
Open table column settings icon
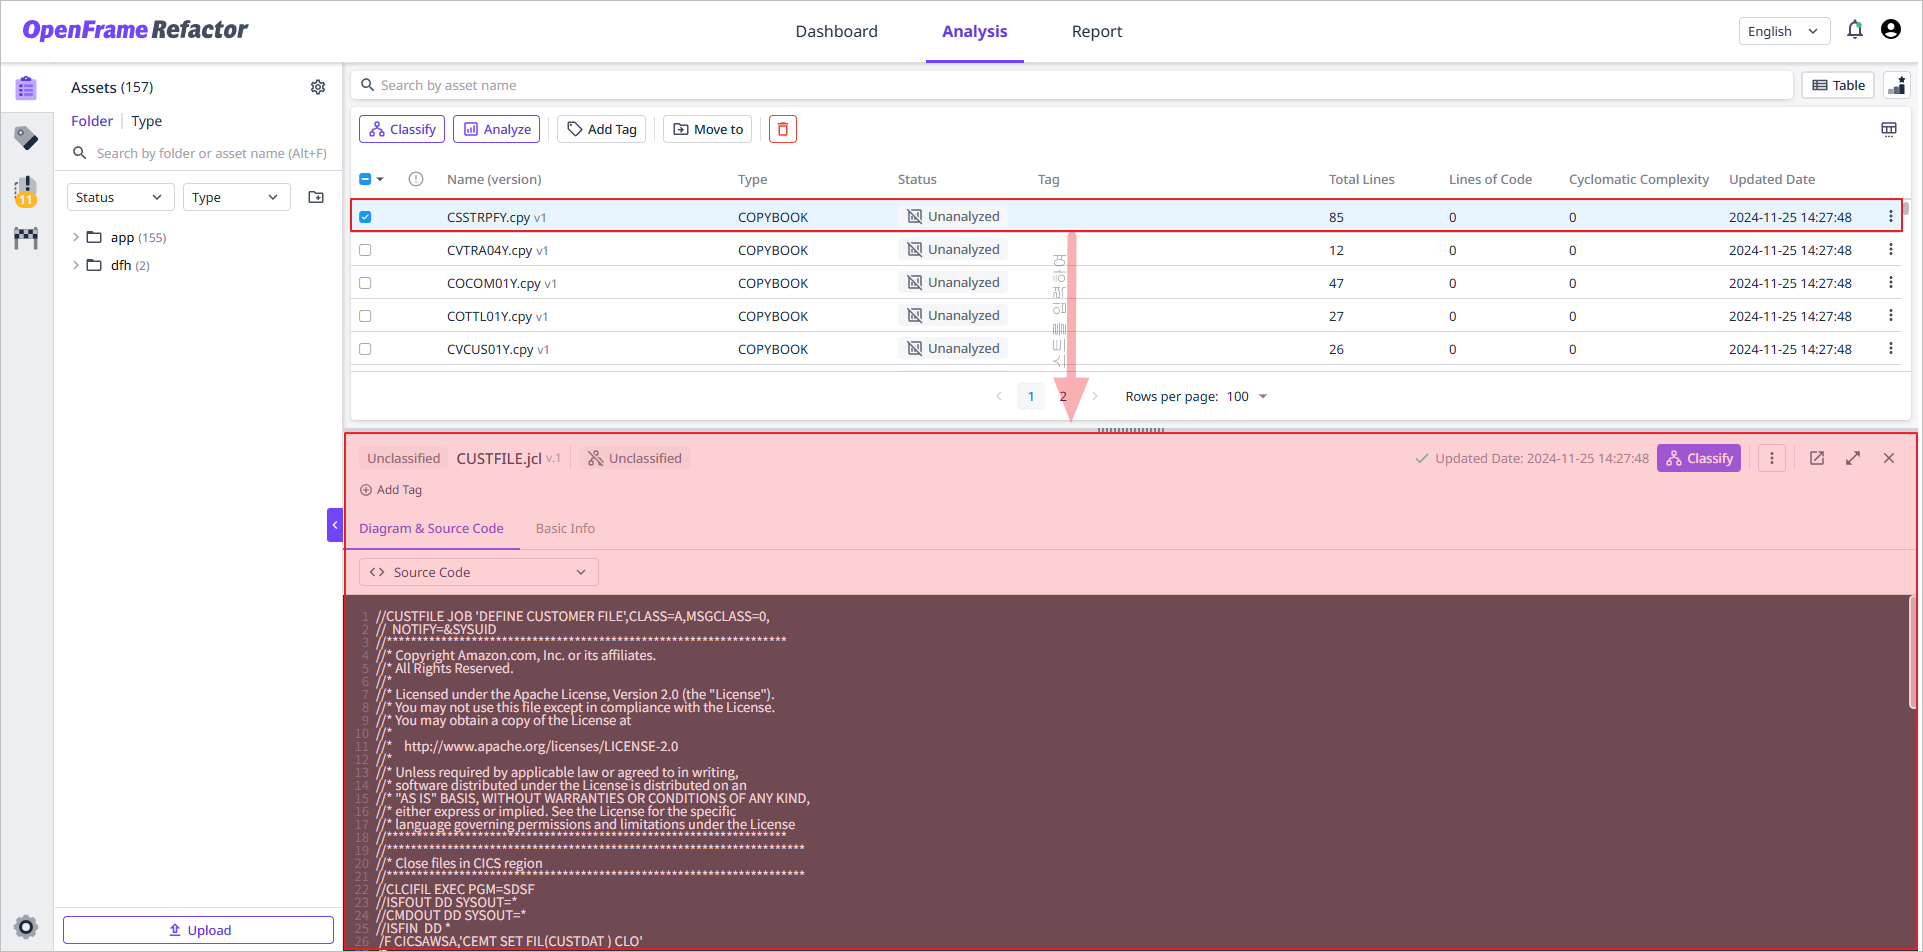point(1889,129)
